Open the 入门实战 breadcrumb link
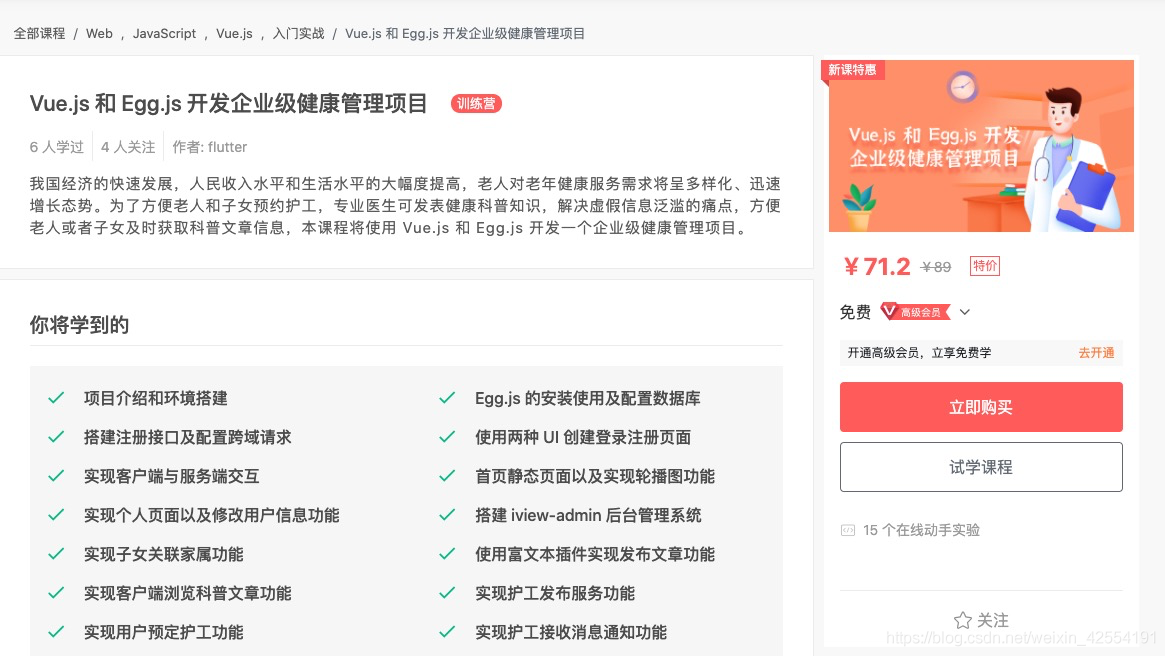 (299, 33)
